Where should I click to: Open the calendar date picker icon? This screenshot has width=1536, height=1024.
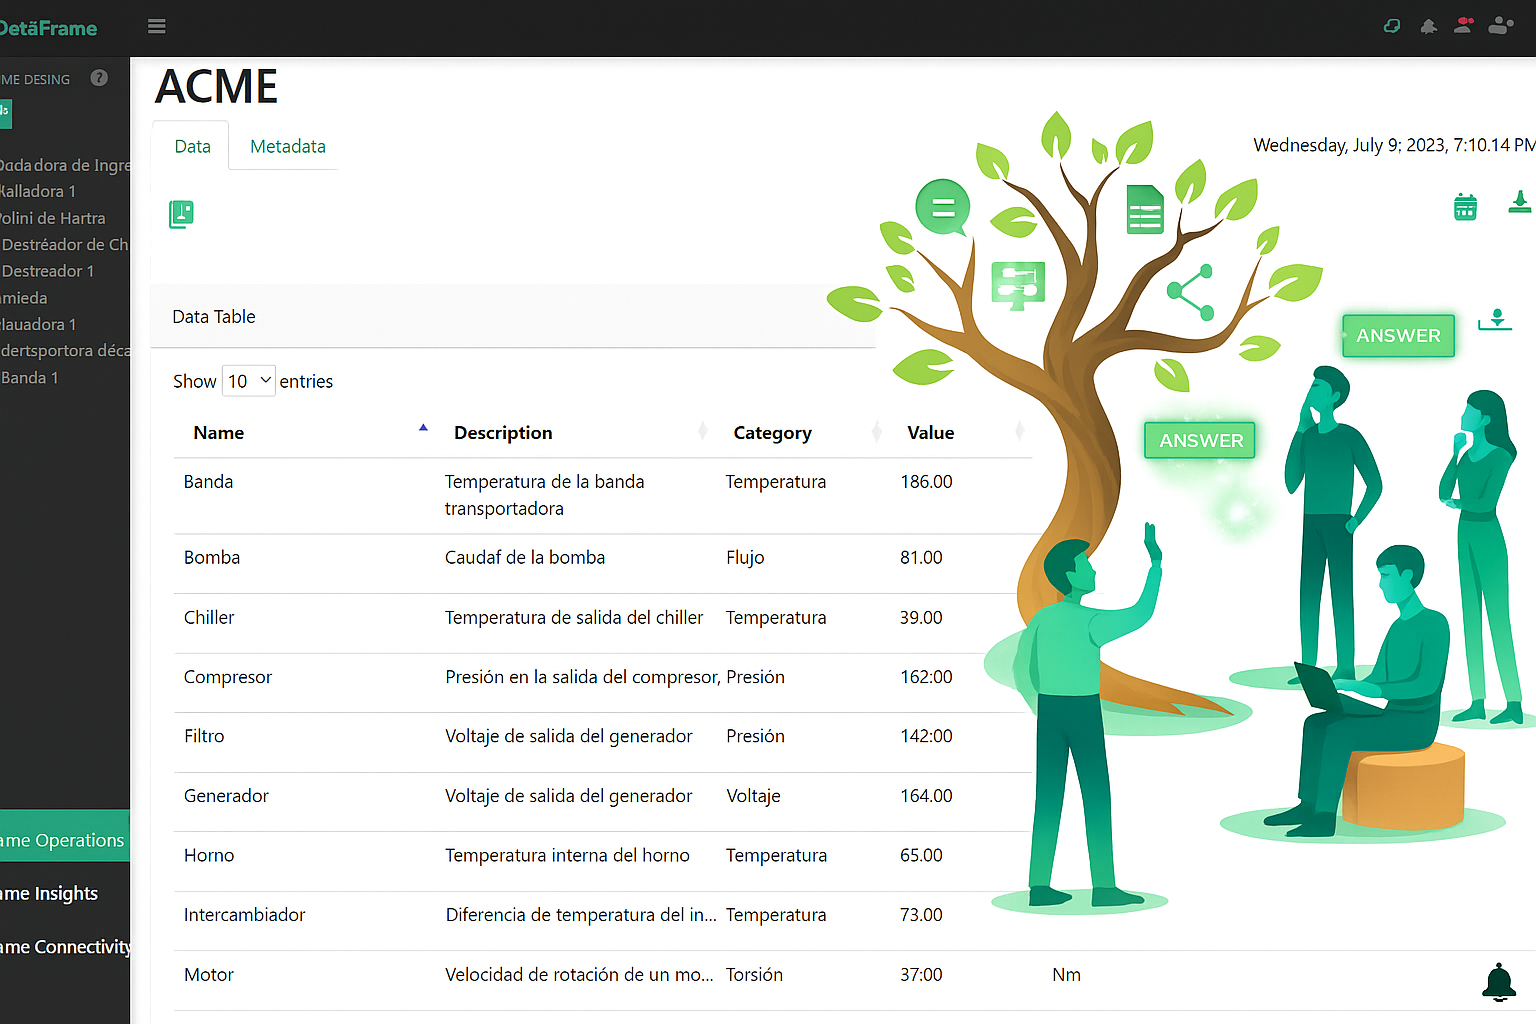pyautogui.click(x=1464, y=207)
